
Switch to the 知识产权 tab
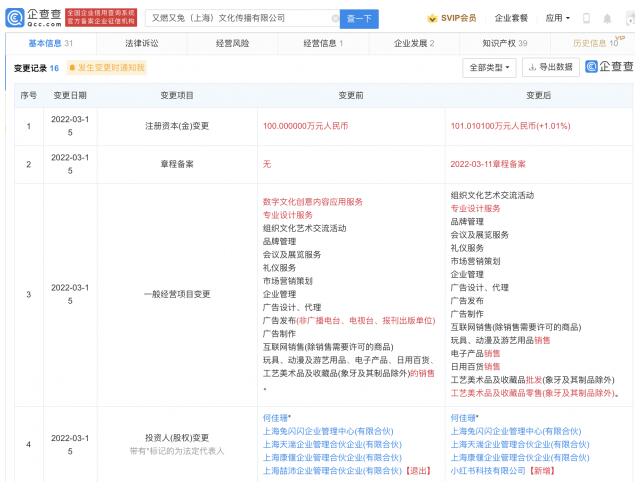[x=505, y=43]
